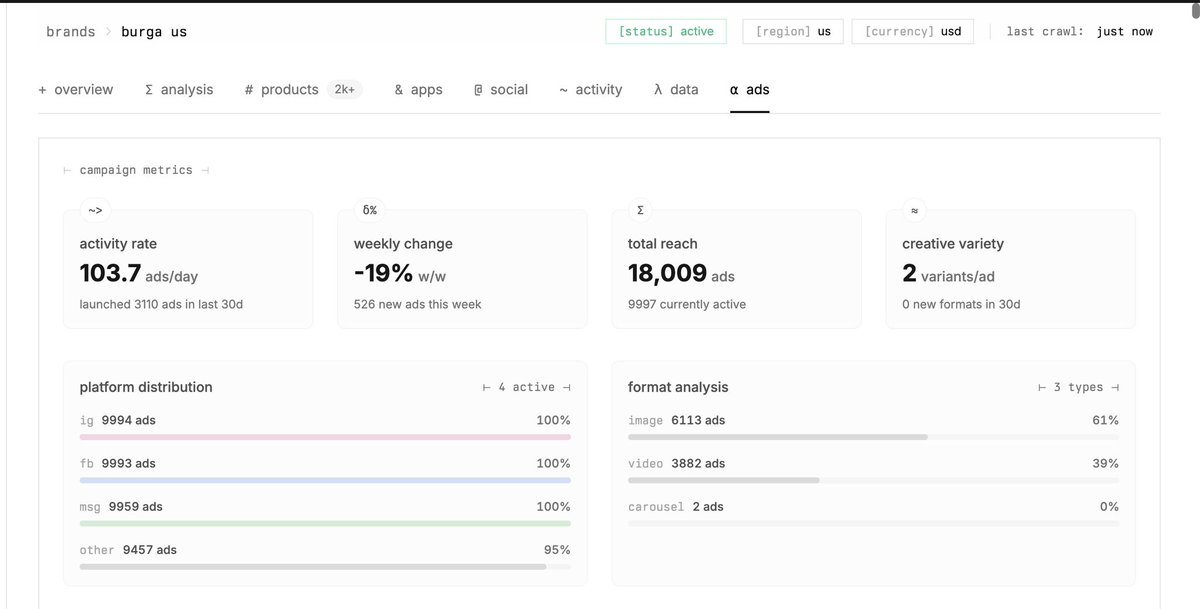Select the λ data icon tab

click(x=676, y=89)
